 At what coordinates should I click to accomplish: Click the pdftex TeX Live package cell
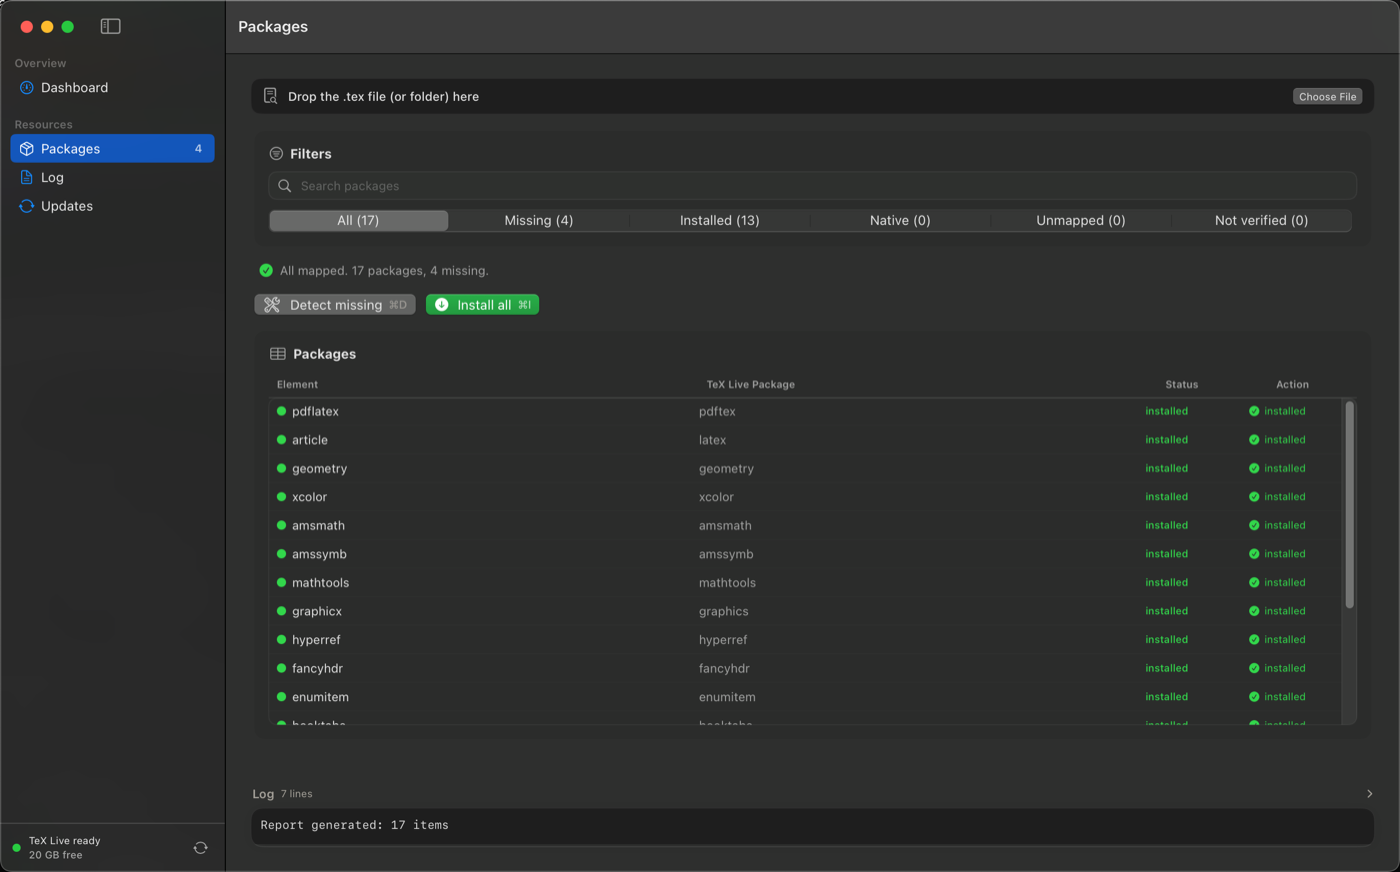click(717, 412)
